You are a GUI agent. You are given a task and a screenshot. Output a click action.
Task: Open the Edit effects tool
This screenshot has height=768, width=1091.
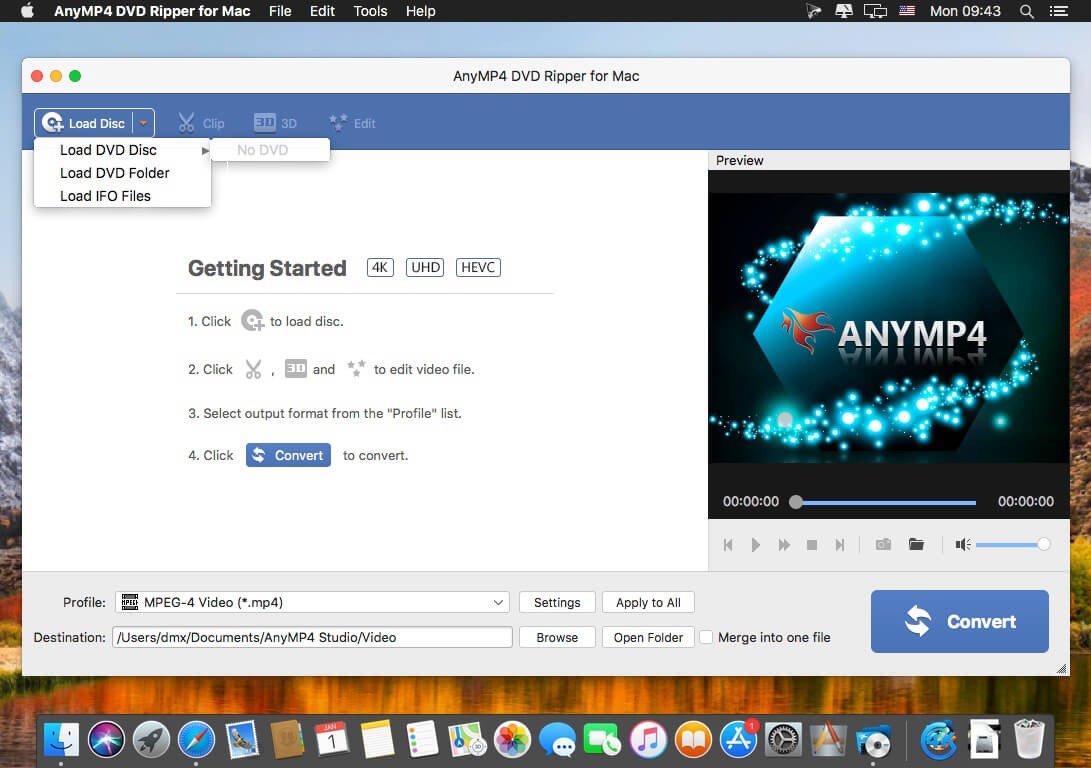coord(352,123)
